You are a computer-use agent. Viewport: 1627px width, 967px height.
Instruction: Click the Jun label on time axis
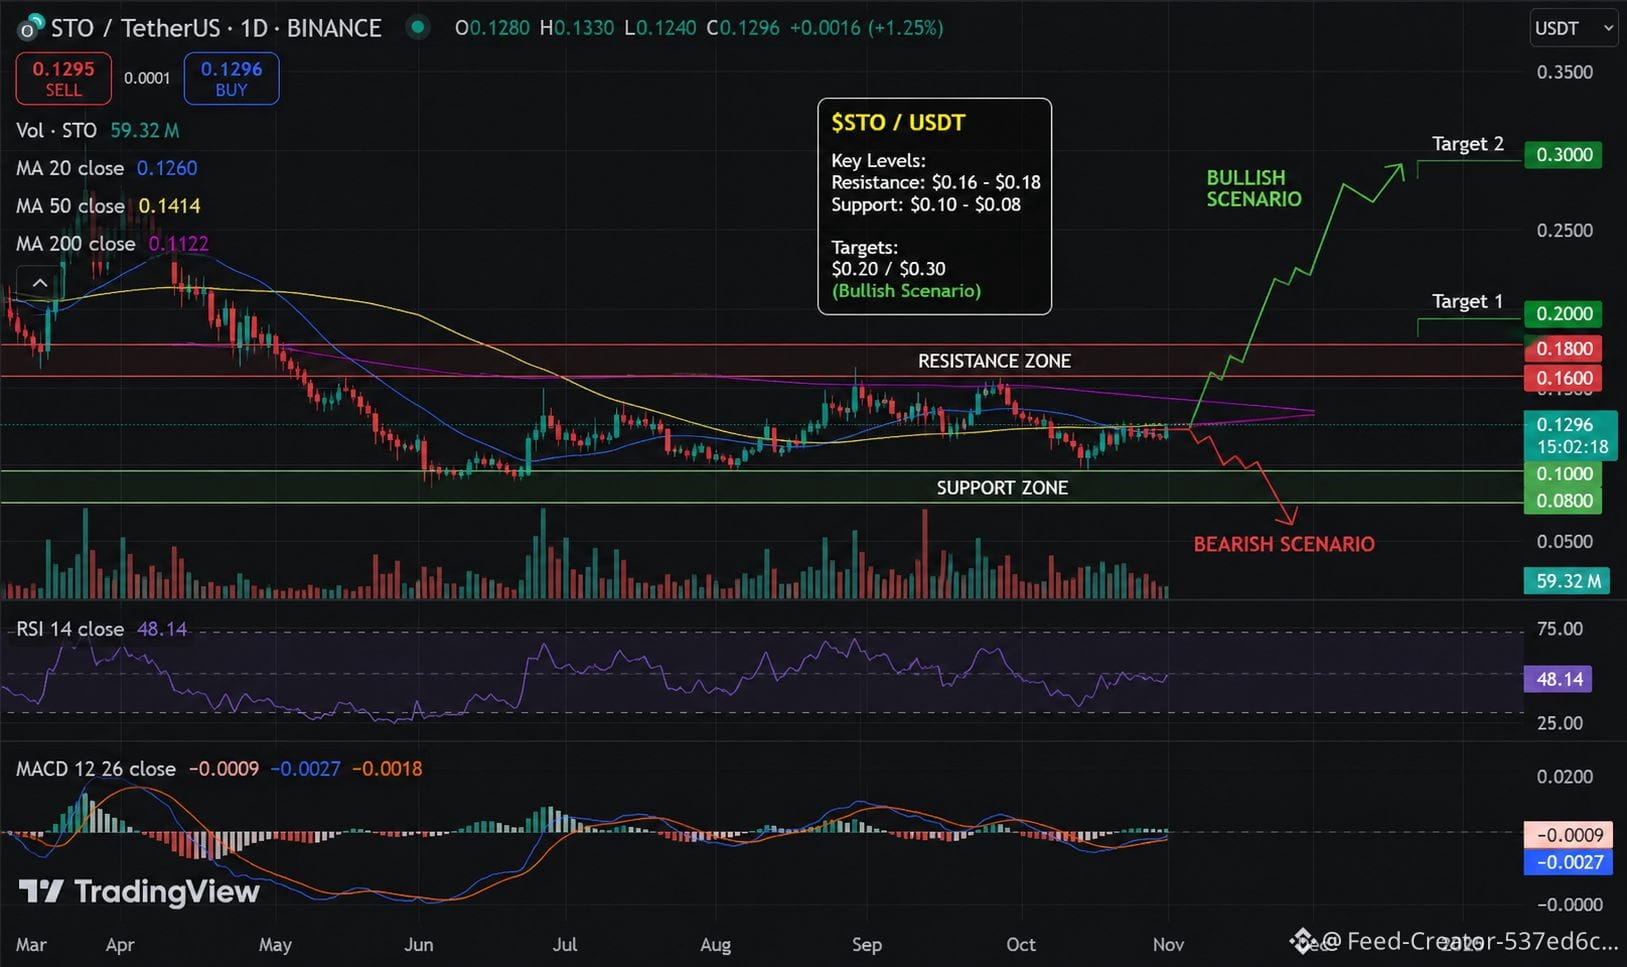[418, 944]
